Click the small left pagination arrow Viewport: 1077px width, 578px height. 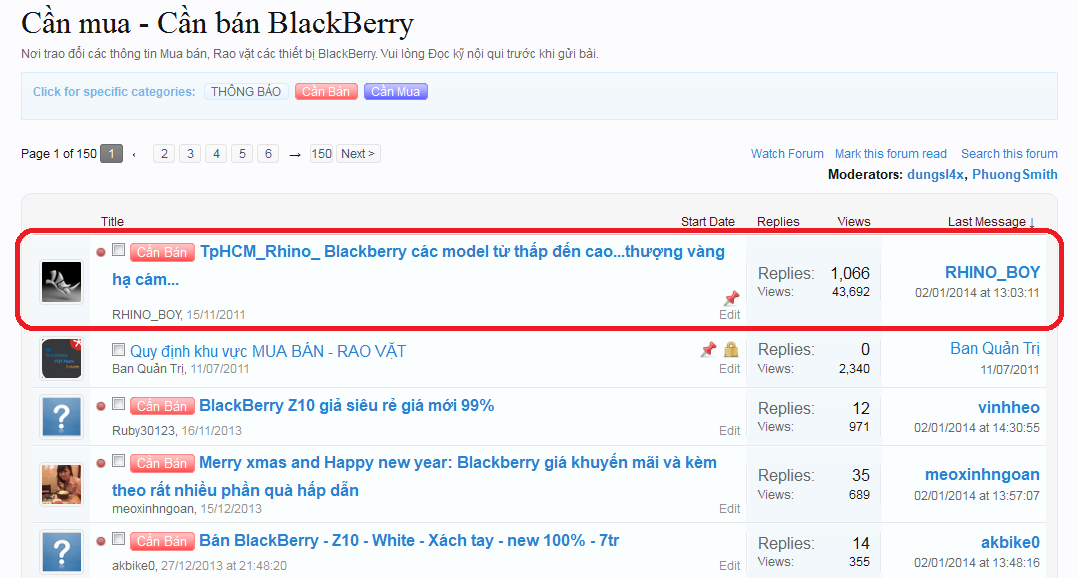tap(134, 154)
